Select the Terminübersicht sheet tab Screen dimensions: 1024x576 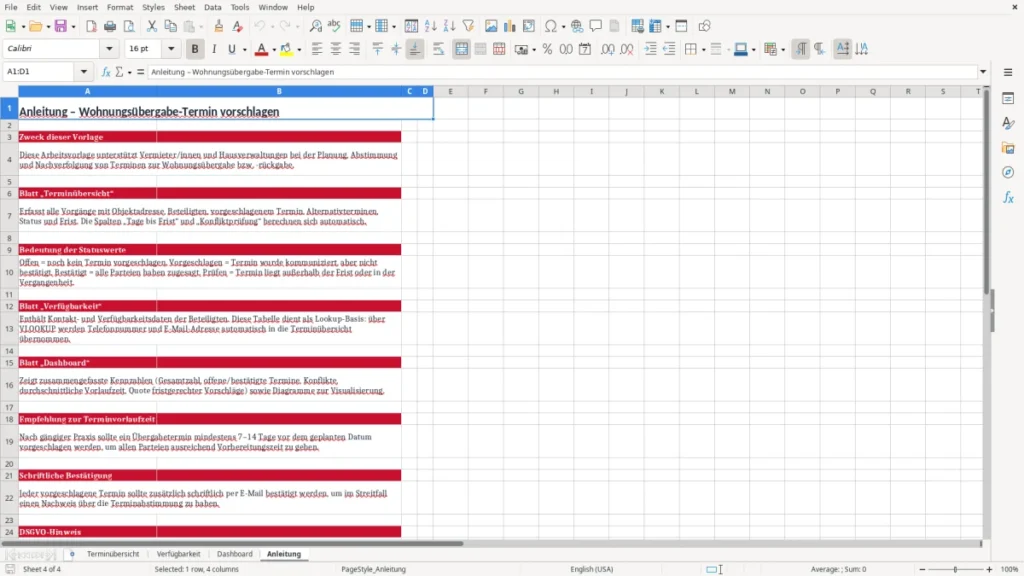click(x=113, y=554)
